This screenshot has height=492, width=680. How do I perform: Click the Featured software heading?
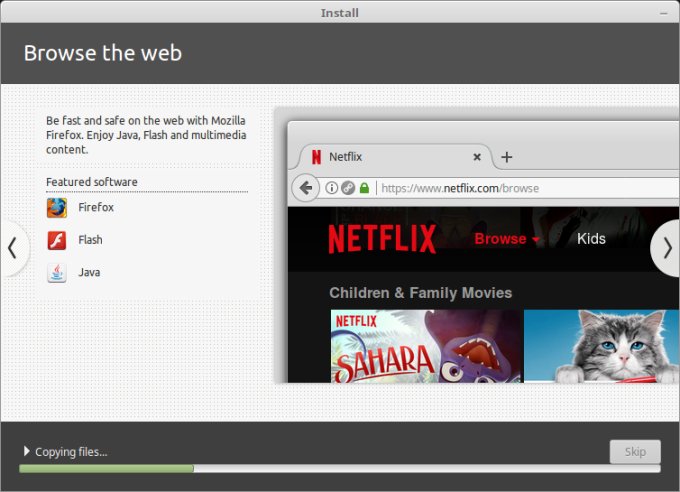click(x=92, y=182)
